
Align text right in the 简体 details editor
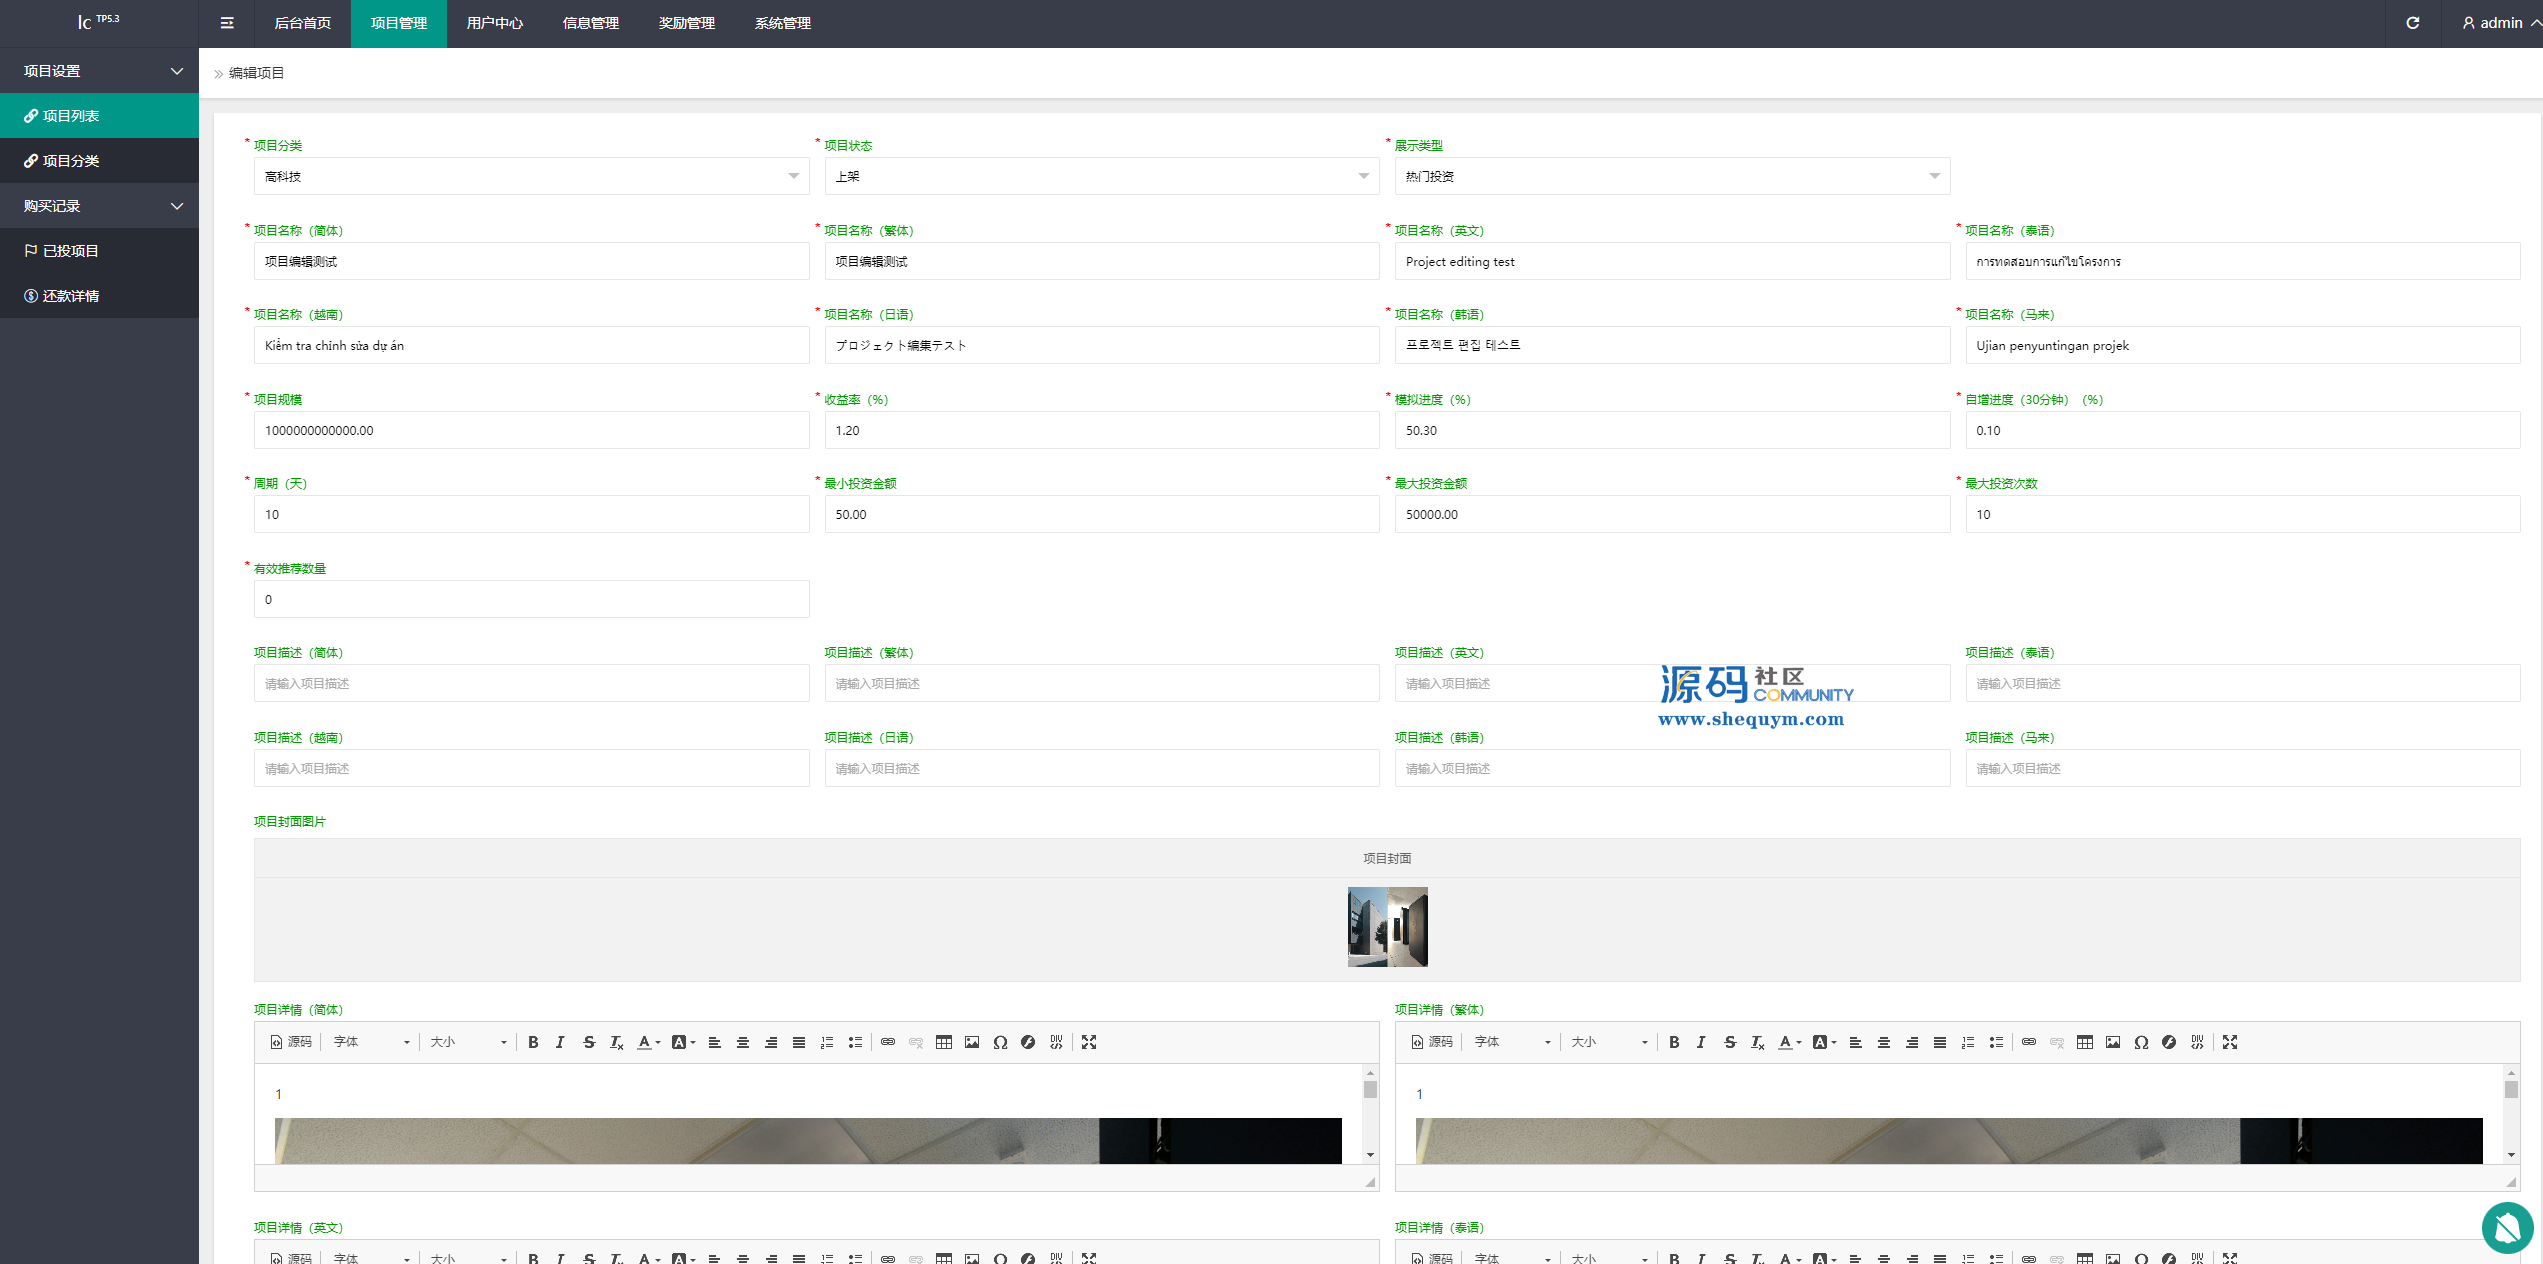point(770,1042)
